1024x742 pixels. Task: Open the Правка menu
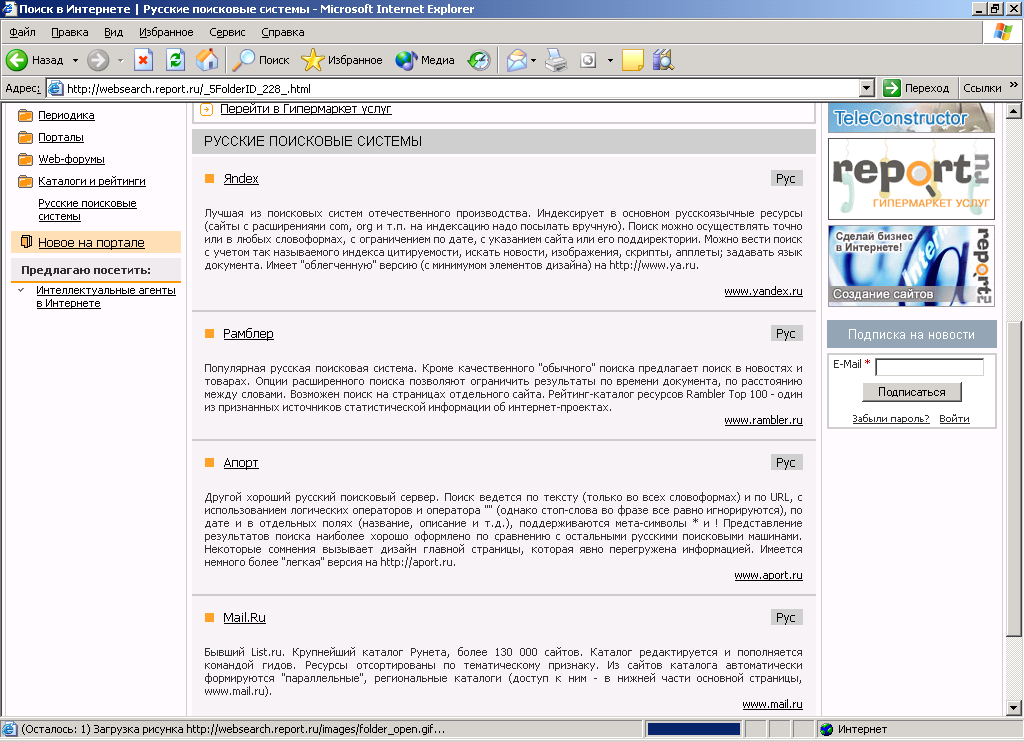tap(69, 32)
